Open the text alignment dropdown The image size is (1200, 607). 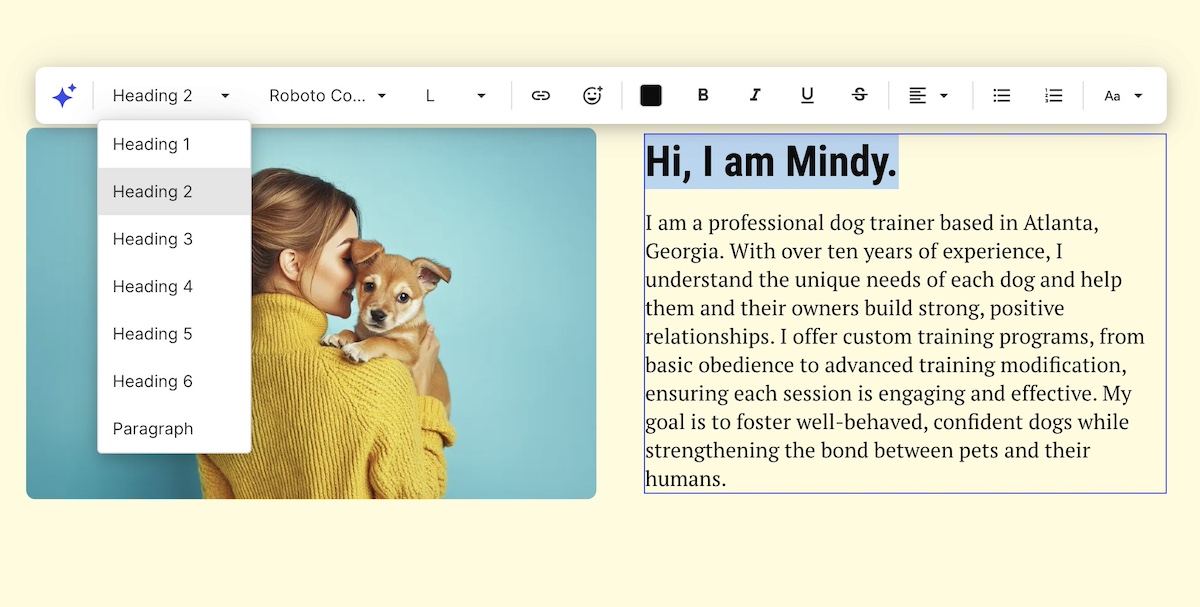(929, 95)
